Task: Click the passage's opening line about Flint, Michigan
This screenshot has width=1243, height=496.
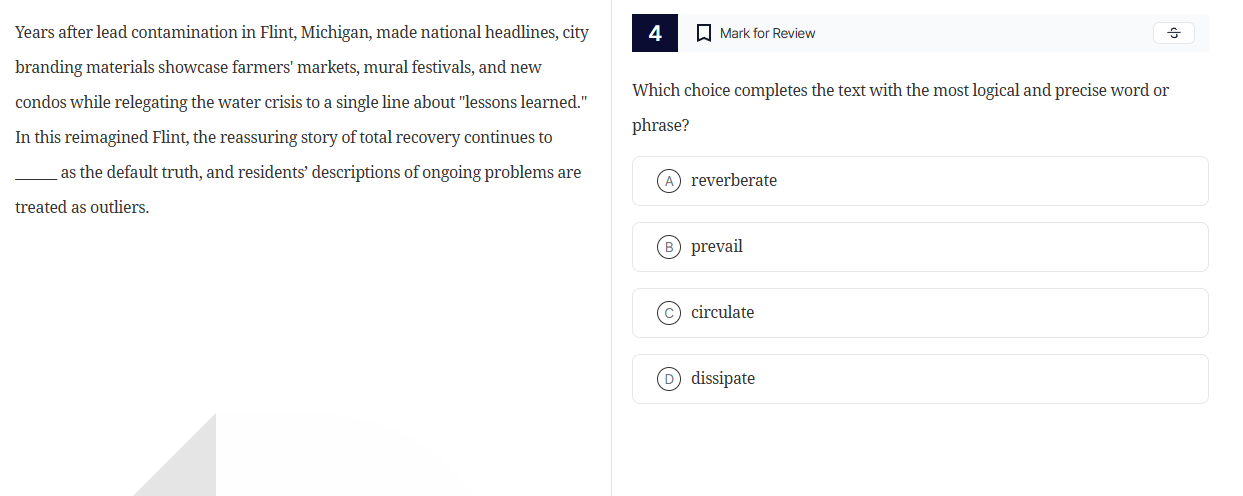Action: (x=302, y=33)
